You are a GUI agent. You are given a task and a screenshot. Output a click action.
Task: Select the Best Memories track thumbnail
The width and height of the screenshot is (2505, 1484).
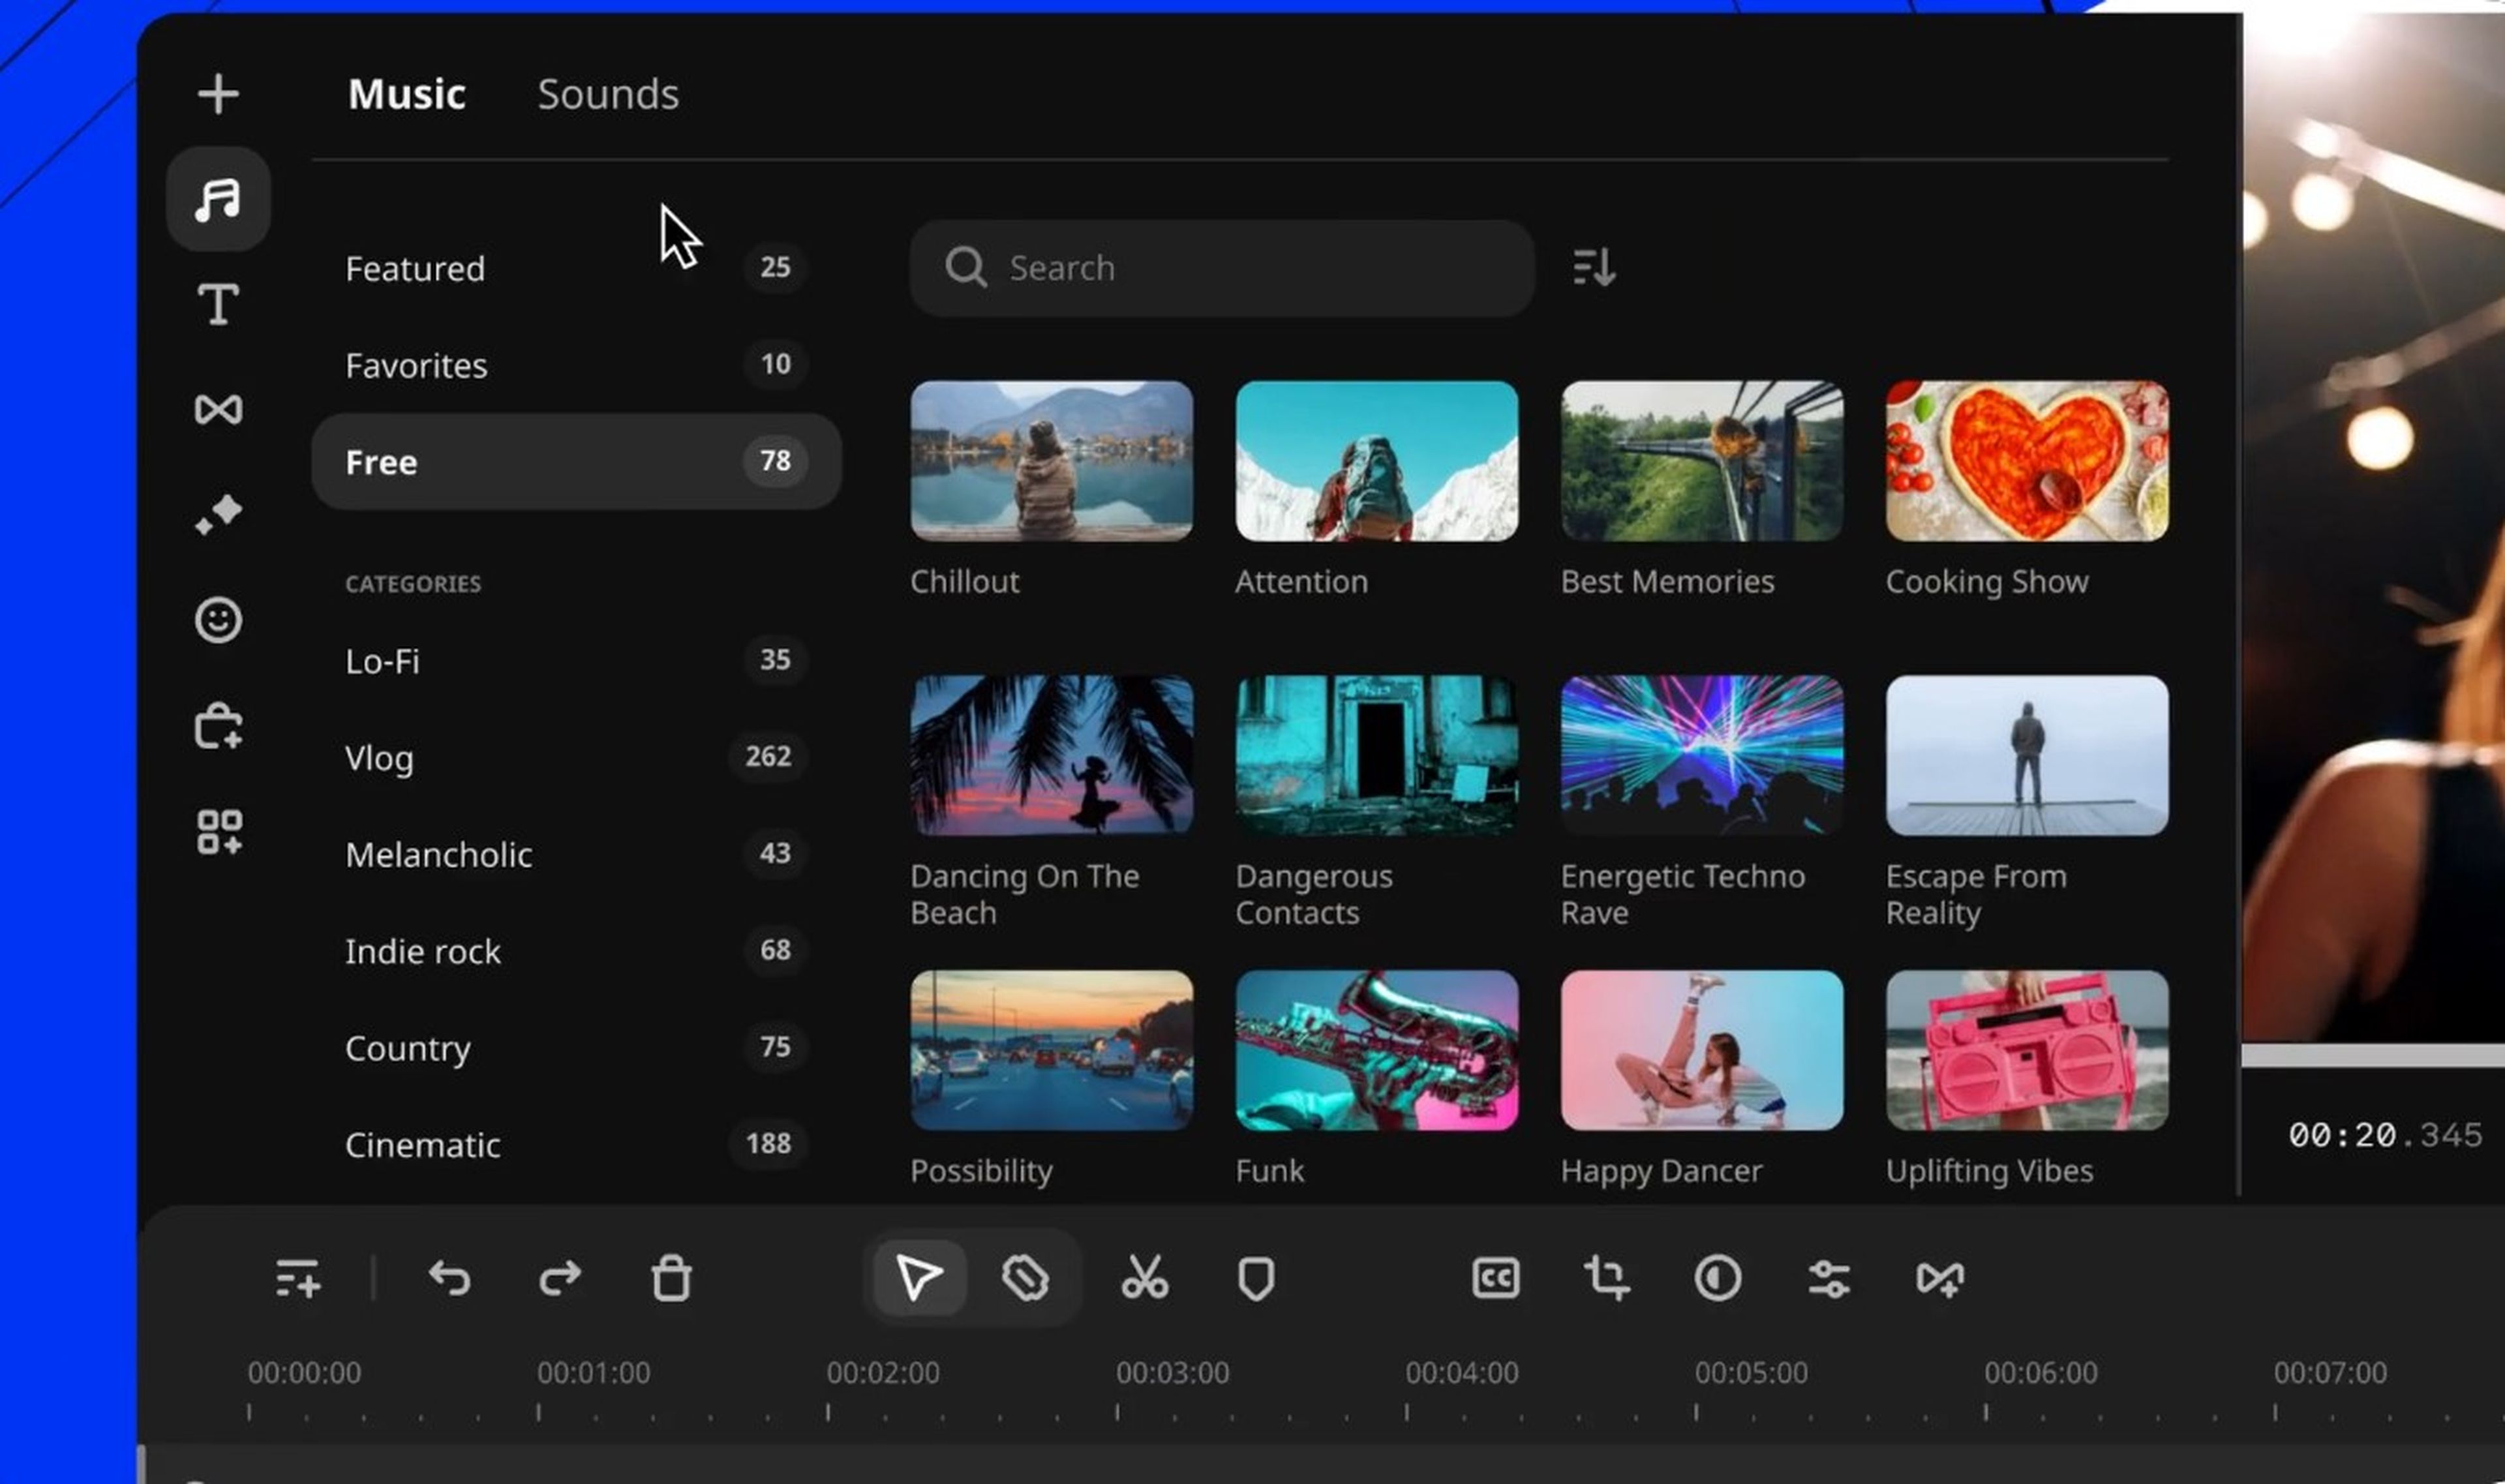(1701, 461)
